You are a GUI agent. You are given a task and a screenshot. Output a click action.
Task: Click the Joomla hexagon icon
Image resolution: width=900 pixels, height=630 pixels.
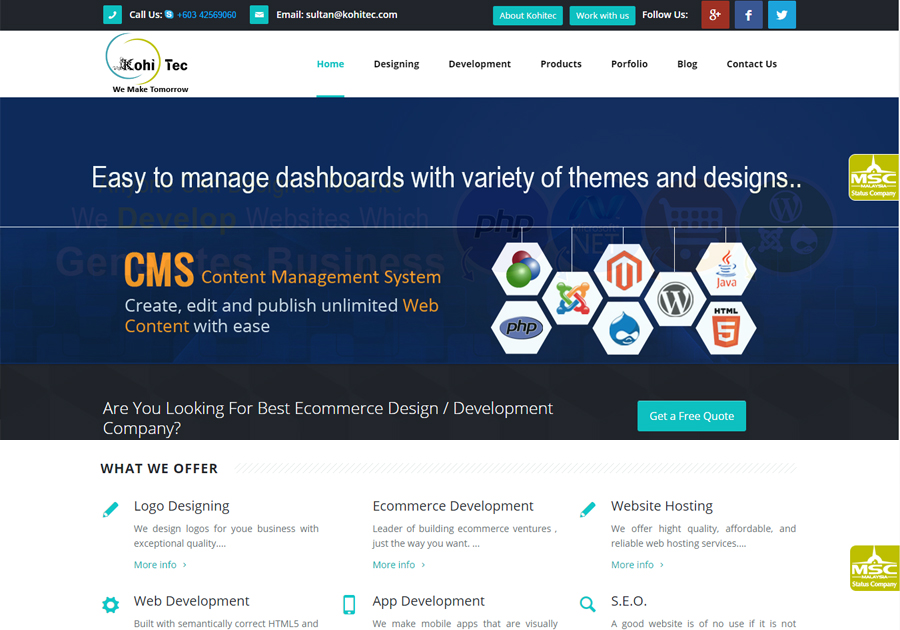tap(573, 298)
